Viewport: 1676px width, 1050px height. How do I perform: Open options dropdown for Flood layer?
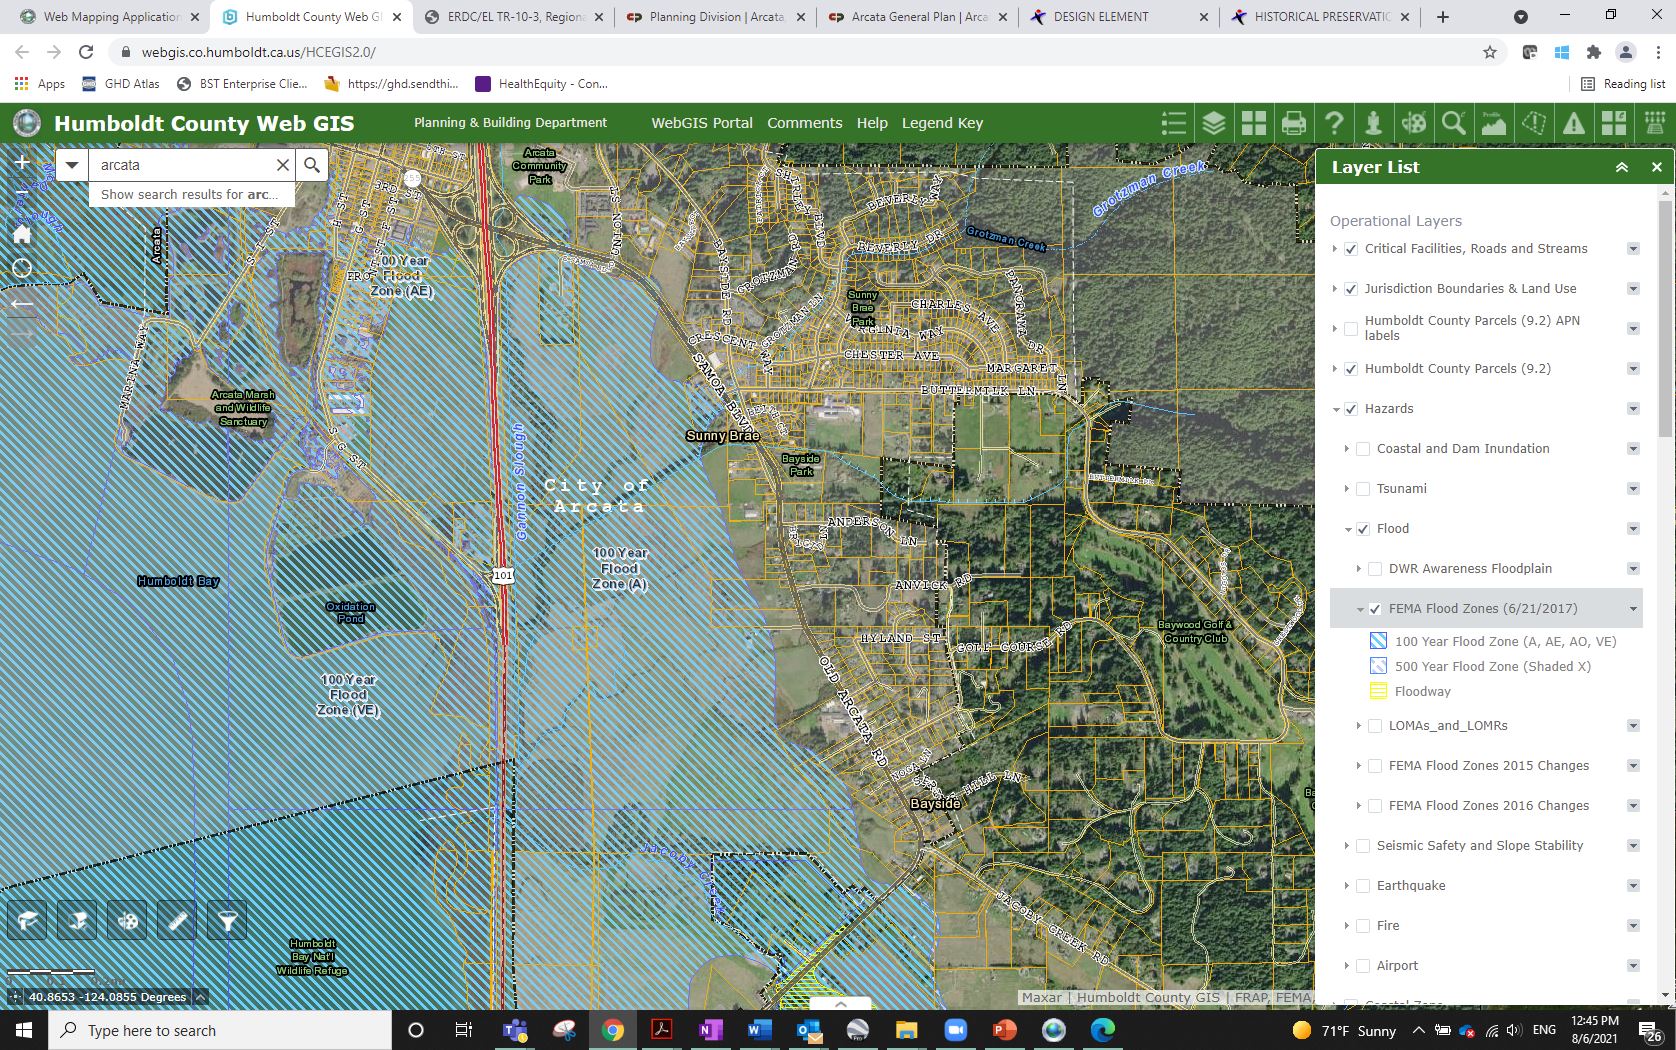coord(1633,529)
